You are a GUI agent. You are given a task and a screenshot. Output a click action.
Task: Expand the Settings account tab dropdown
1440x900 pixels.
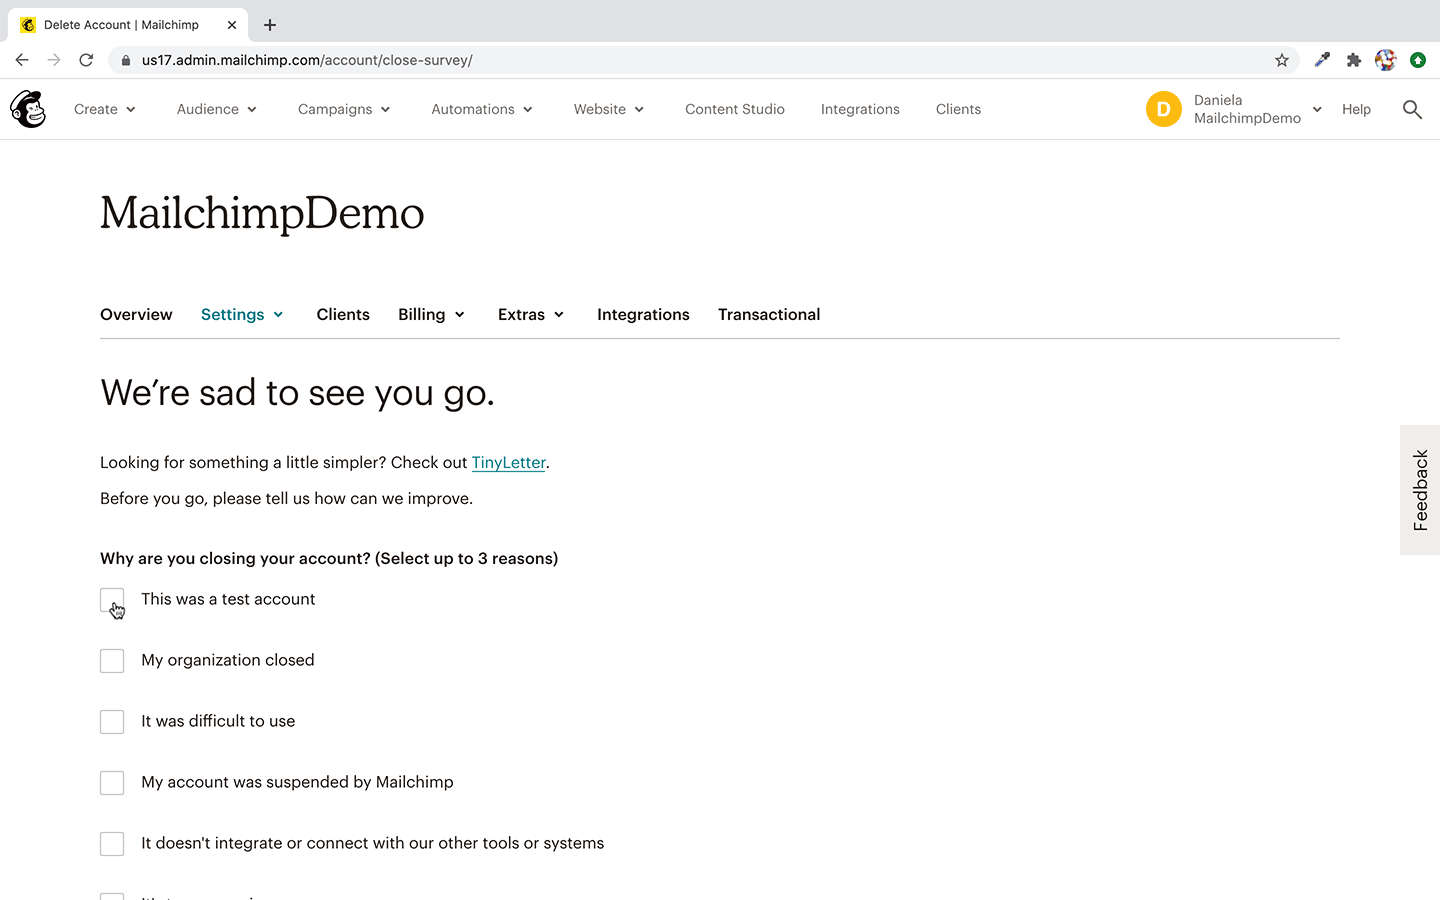(243, 314)
